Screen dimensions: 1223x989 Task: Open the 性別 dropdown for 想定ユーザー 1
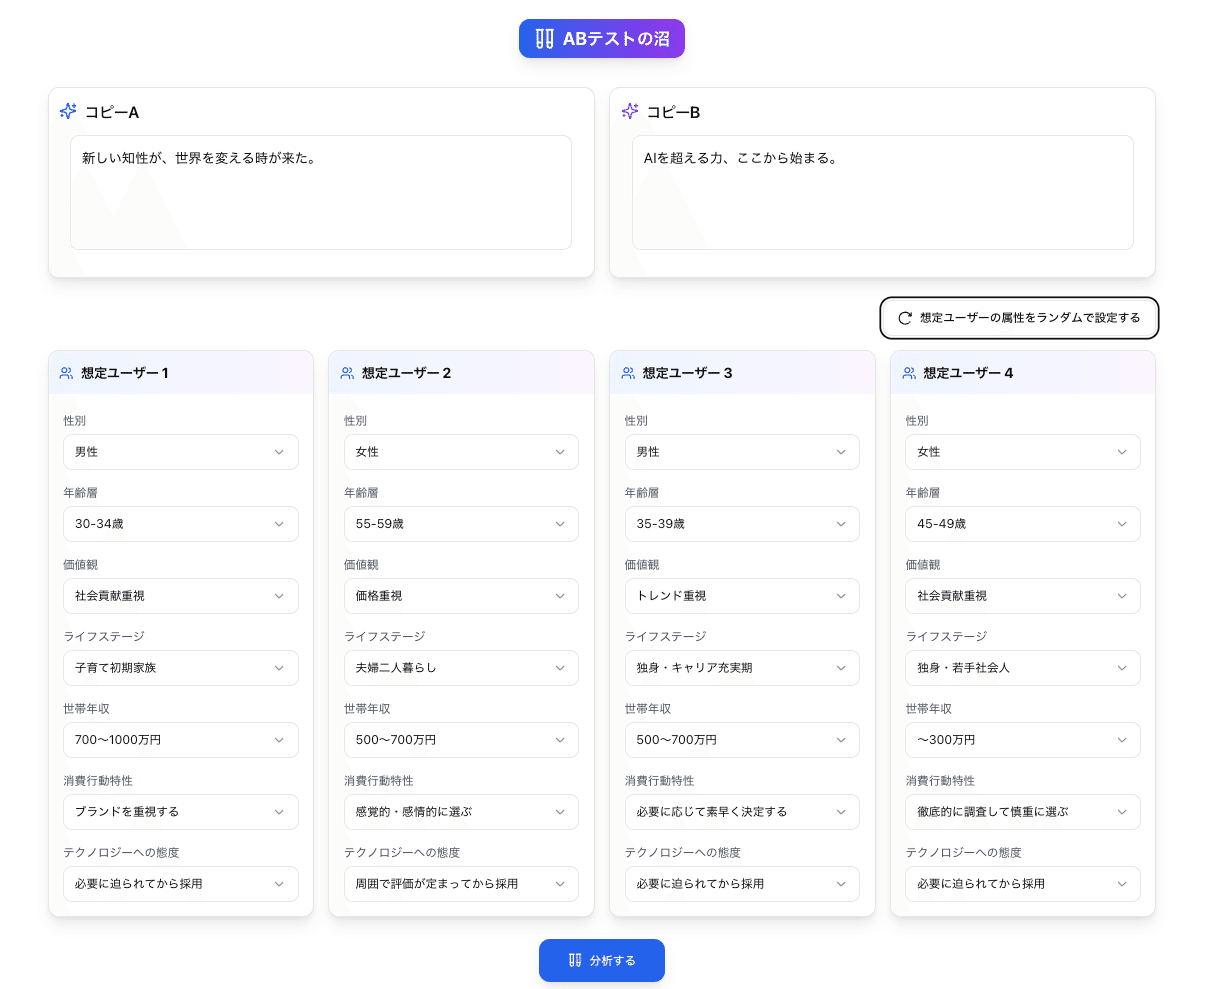click(181, 452)
